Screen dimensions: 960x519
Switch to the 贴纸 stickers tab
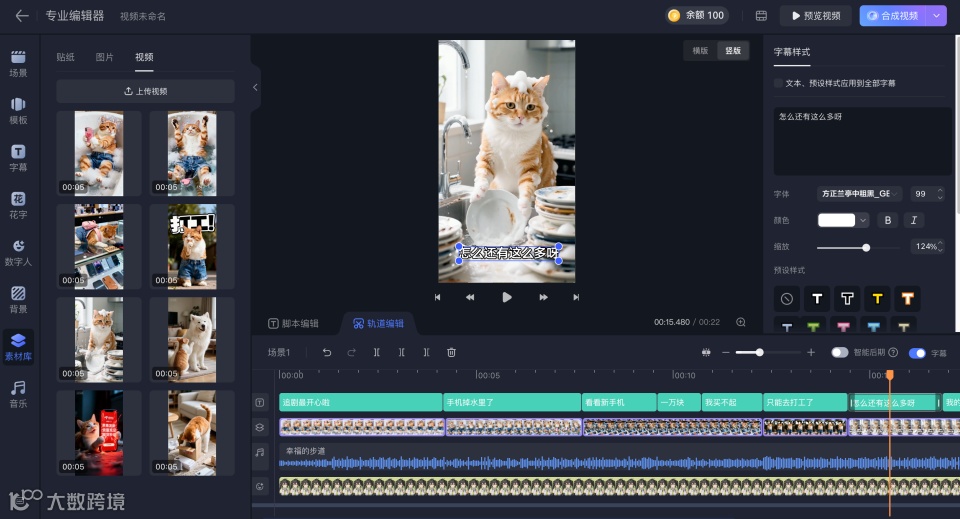click(65, 57)
